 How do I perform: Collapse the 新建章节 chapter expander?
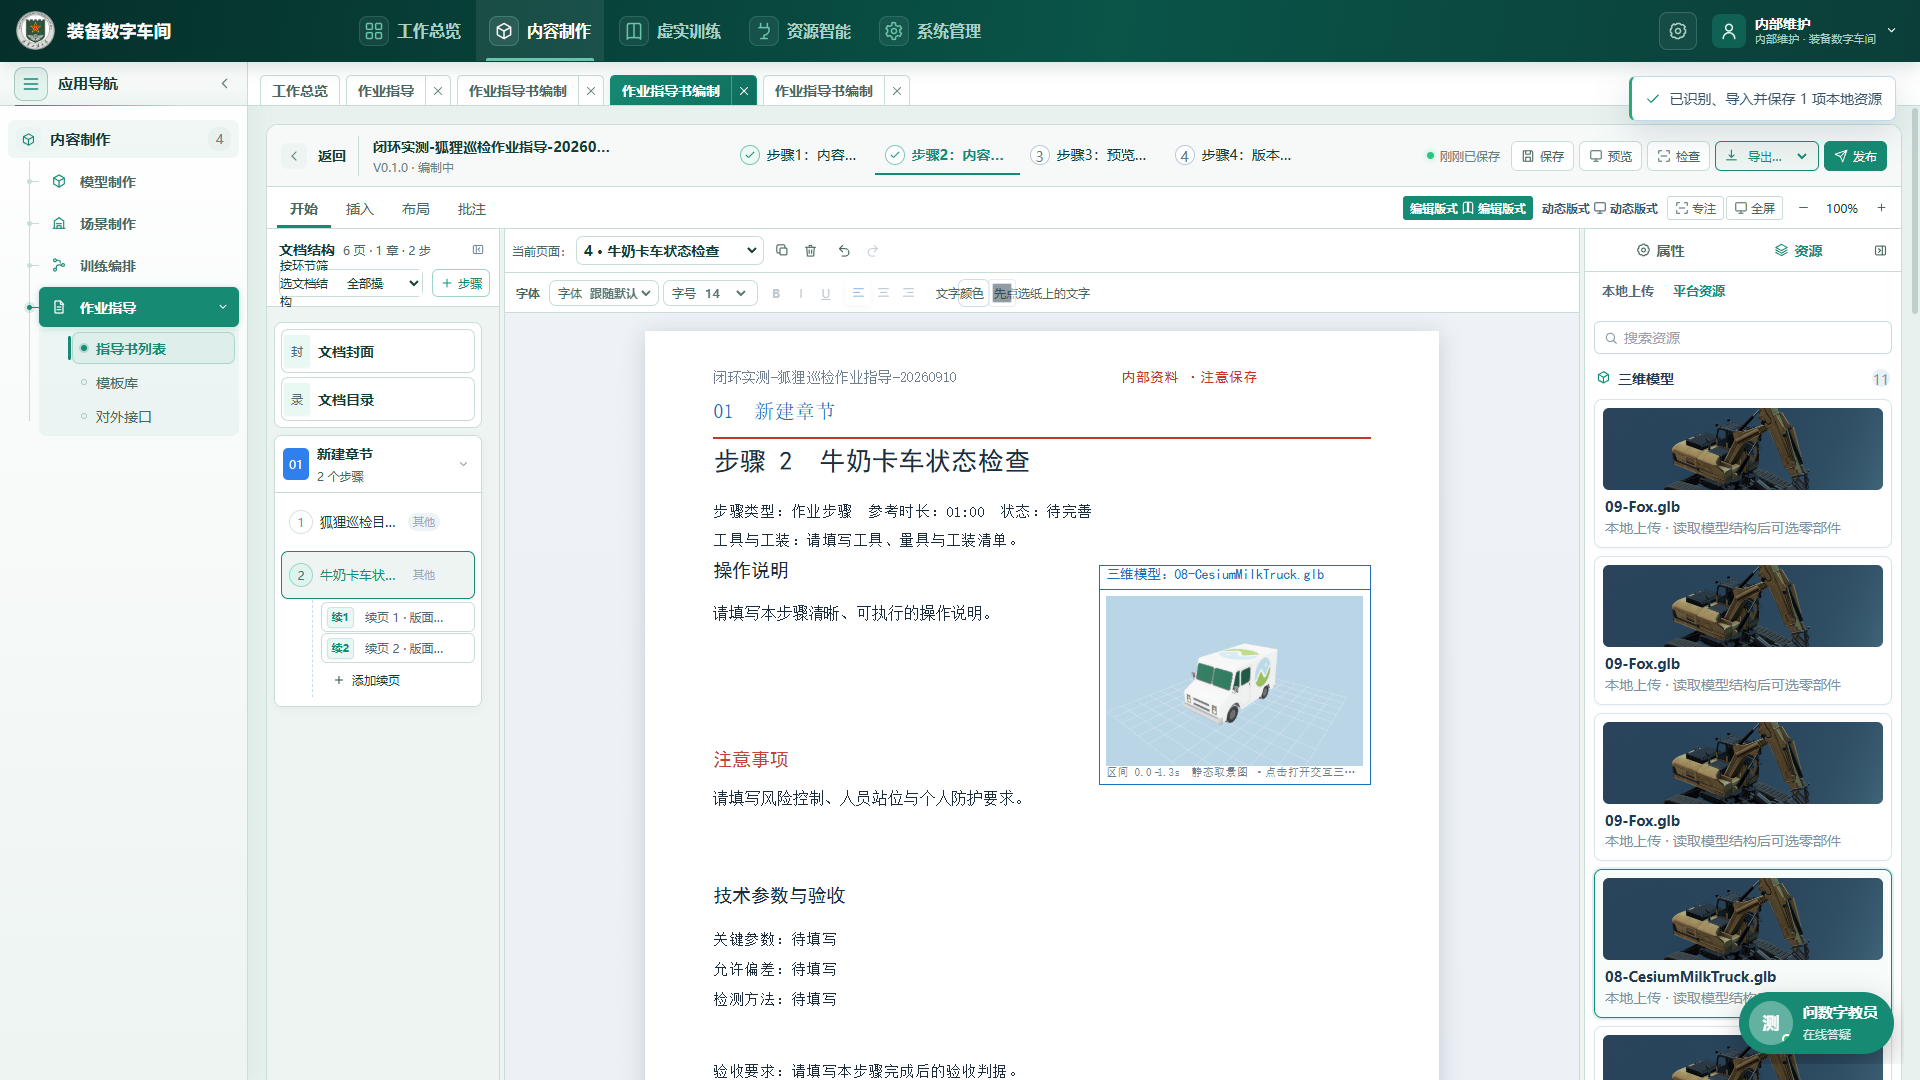pyautogui.click(x=463, y=464)
